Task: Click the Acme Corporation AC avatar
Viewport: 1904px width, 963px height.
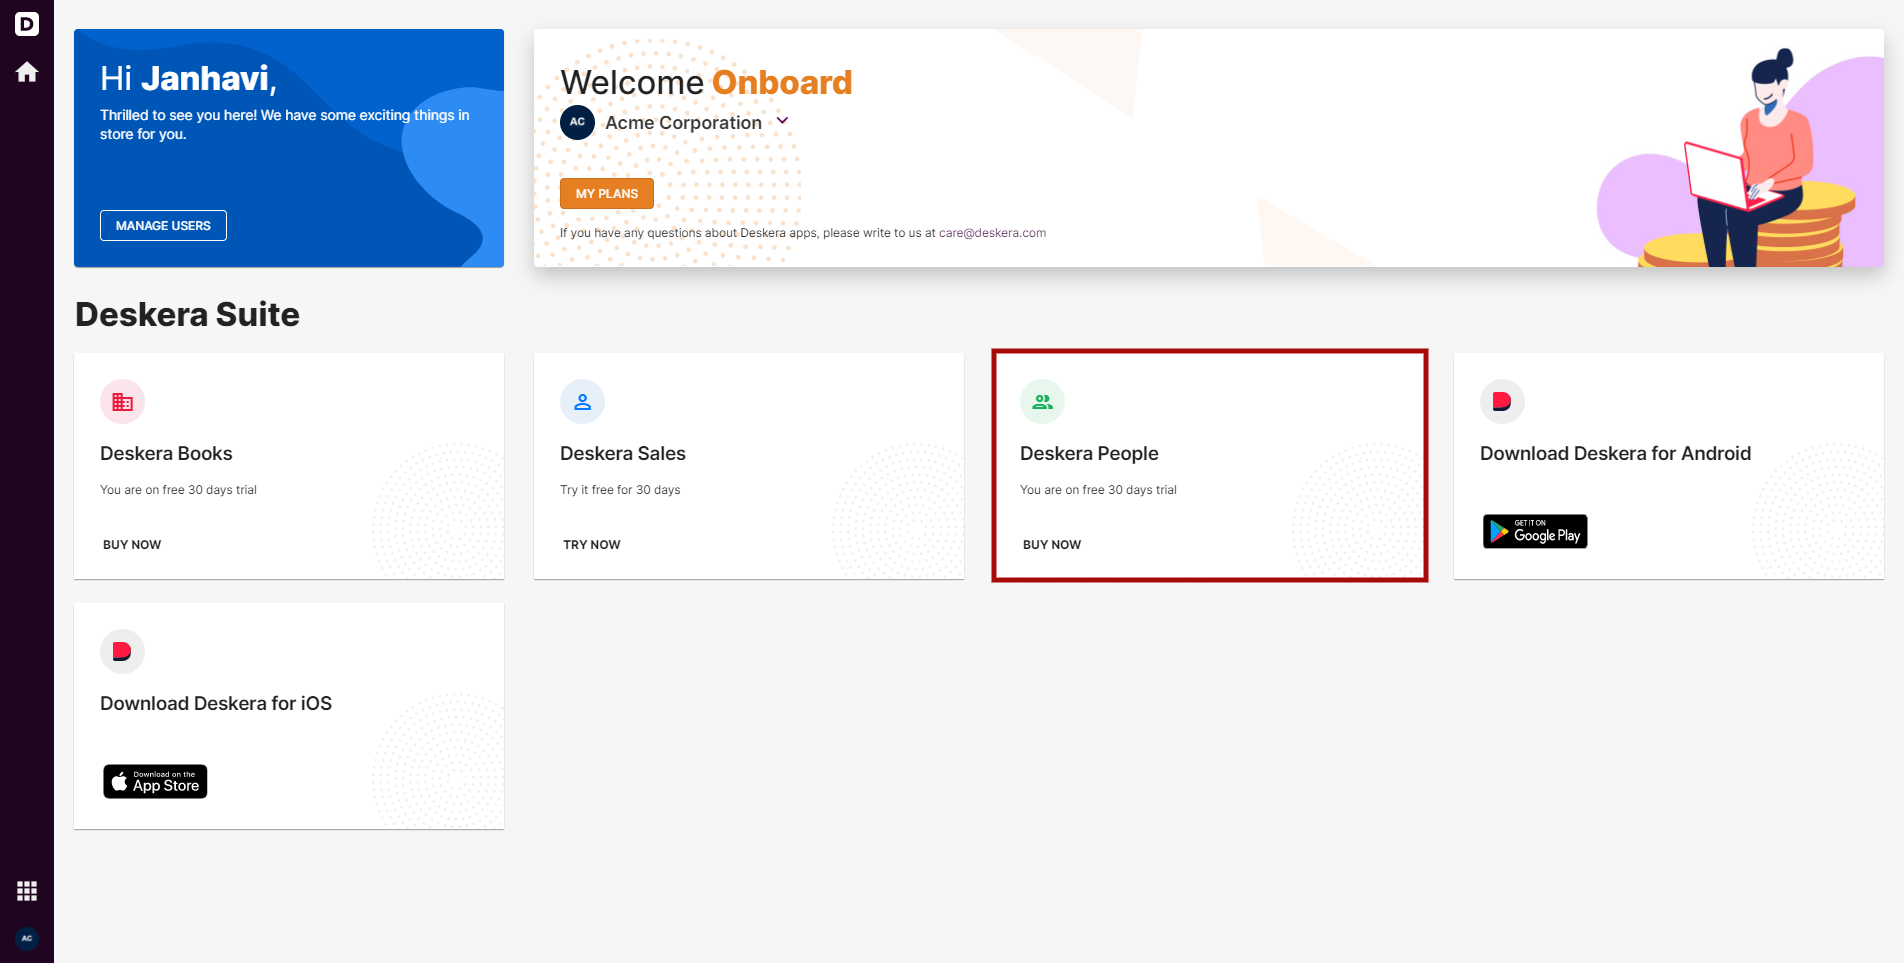Action: coord(577,122)
